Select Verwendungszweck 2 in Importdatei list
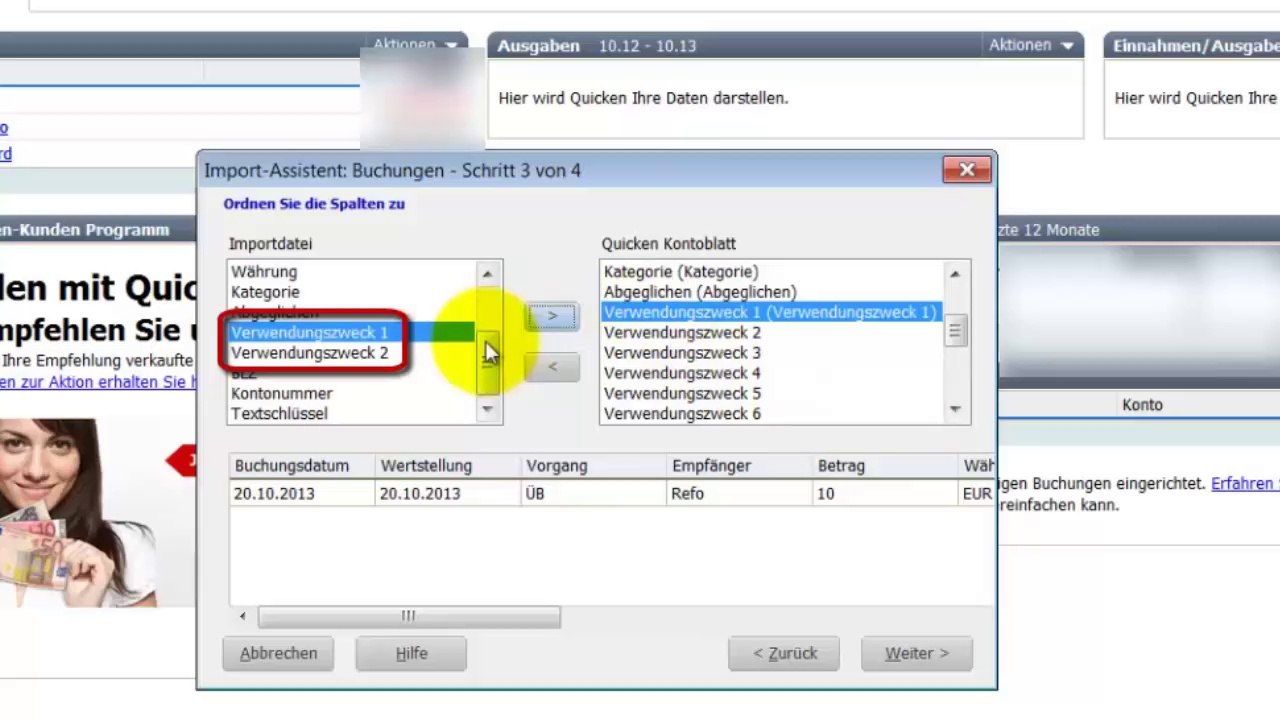The height and width of the screenshot is (720, 1280). point(352,353)
